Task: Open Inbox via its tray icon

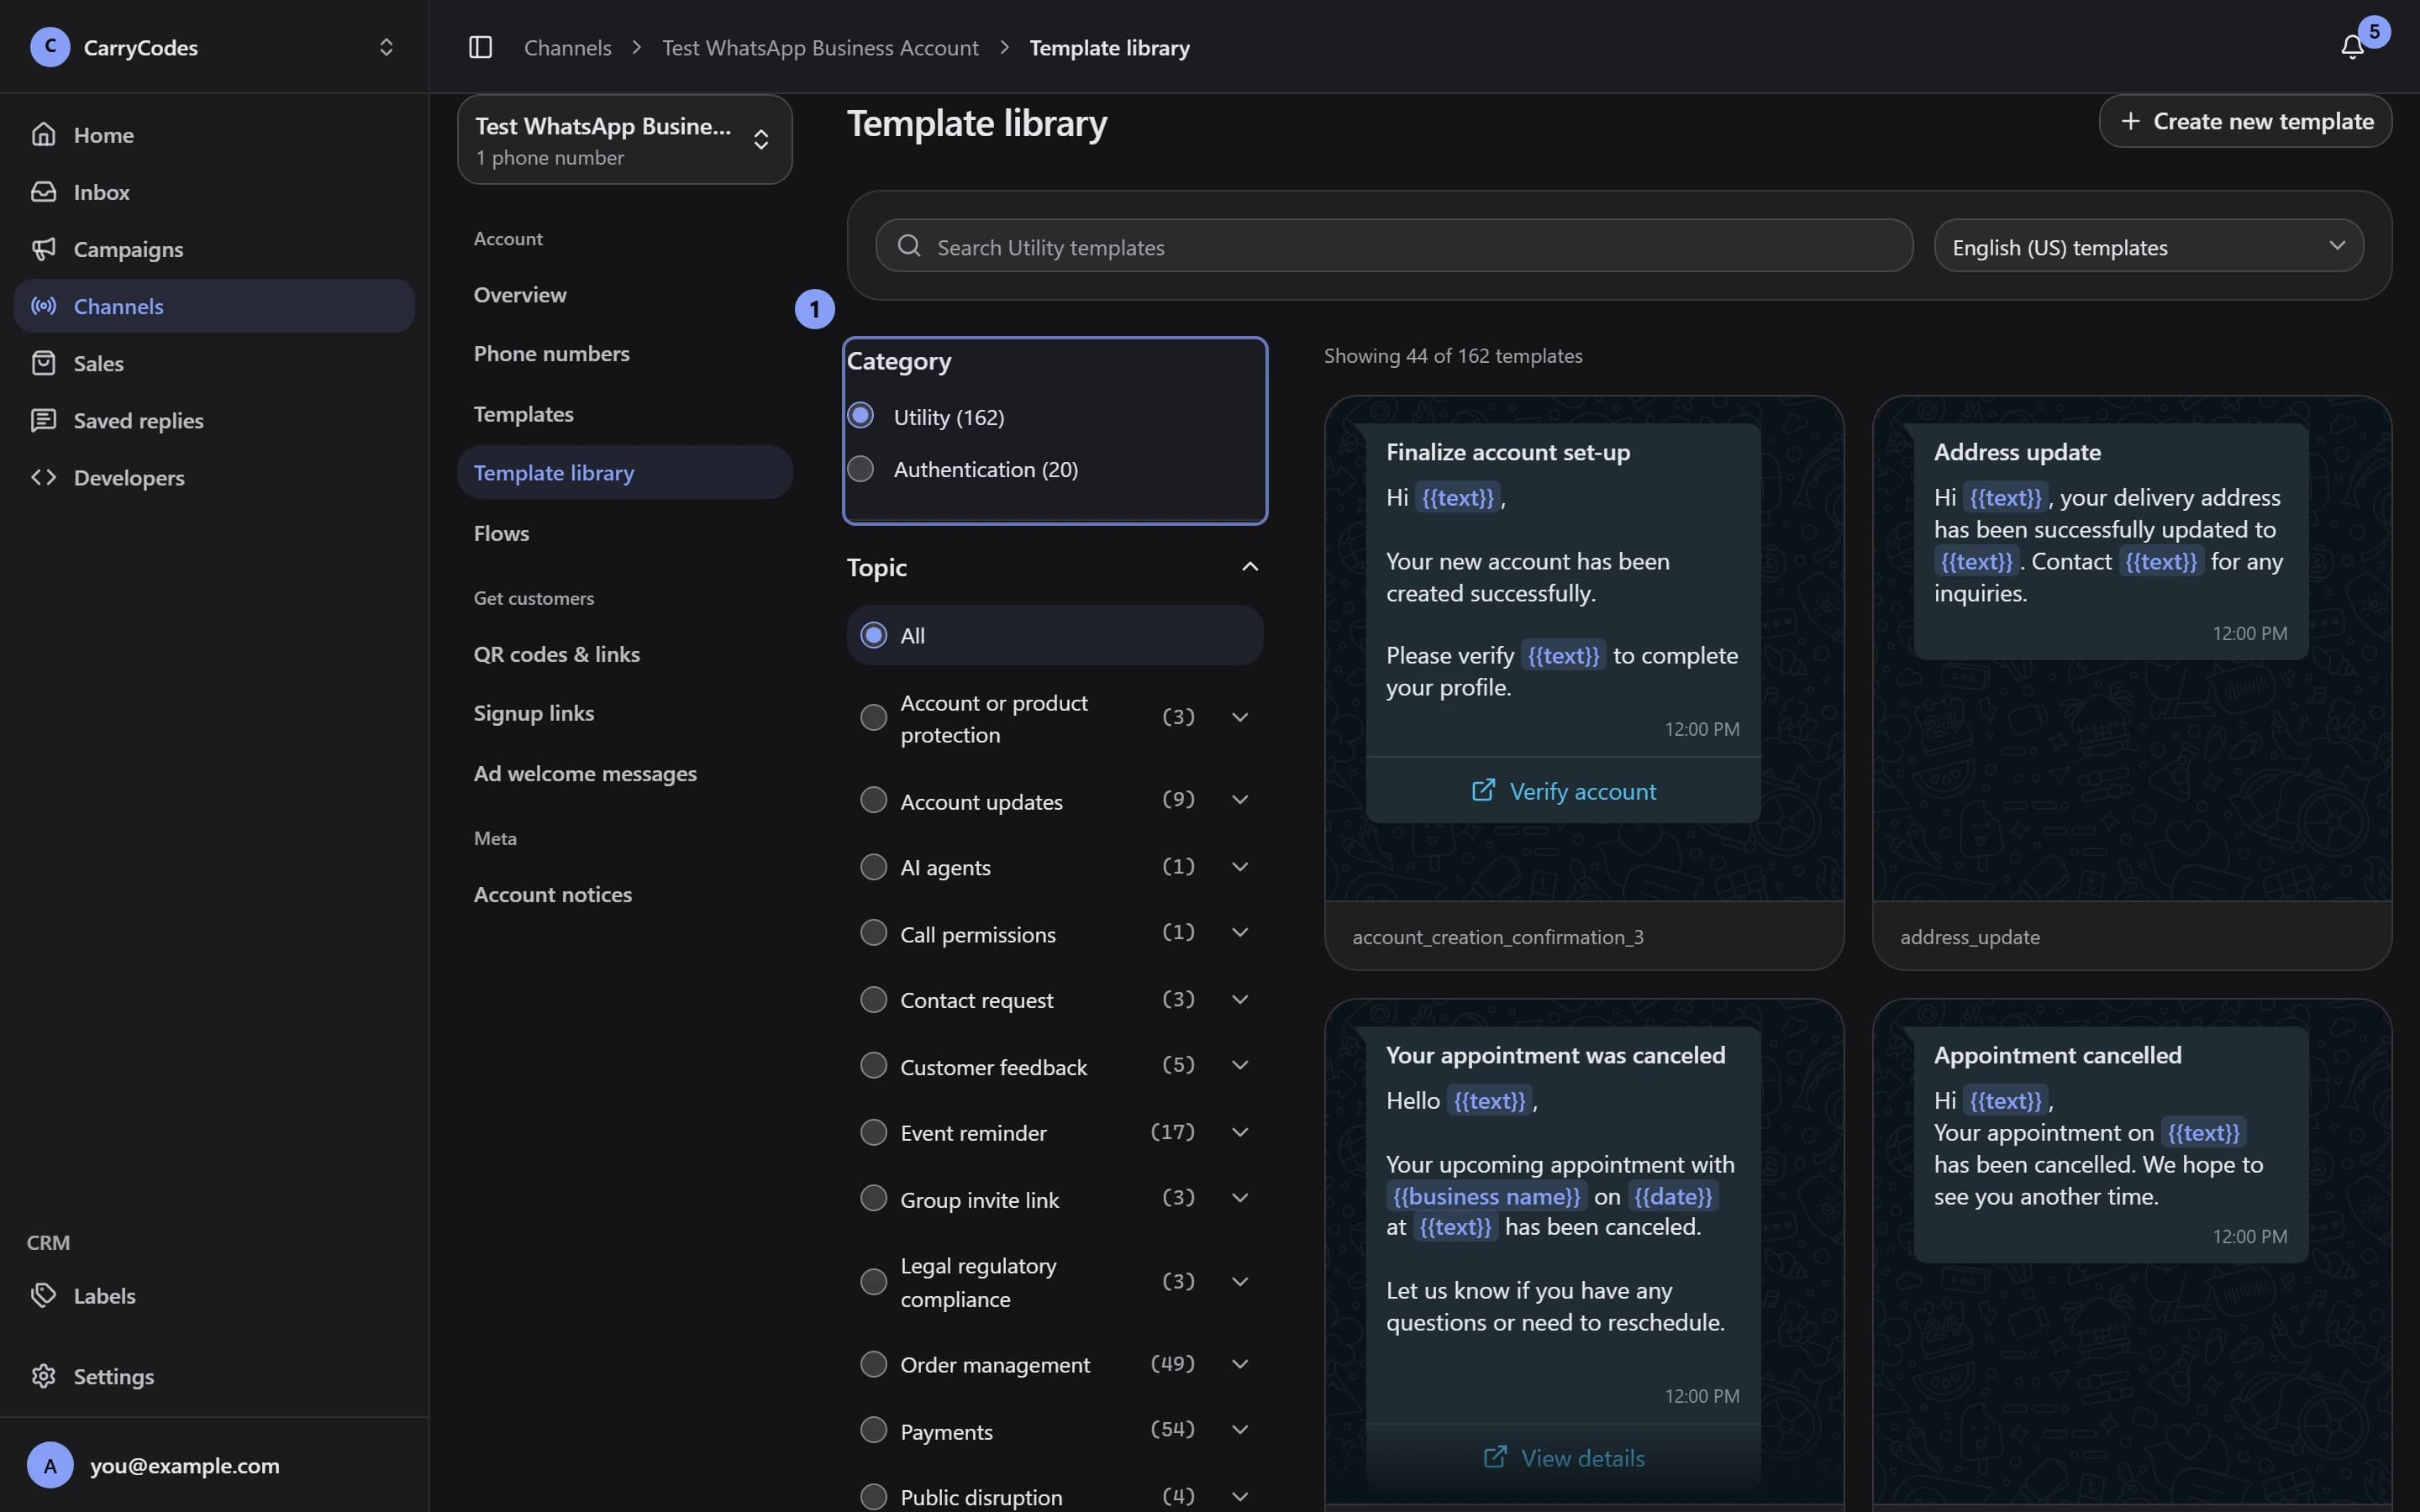Action: coord(43,191)
